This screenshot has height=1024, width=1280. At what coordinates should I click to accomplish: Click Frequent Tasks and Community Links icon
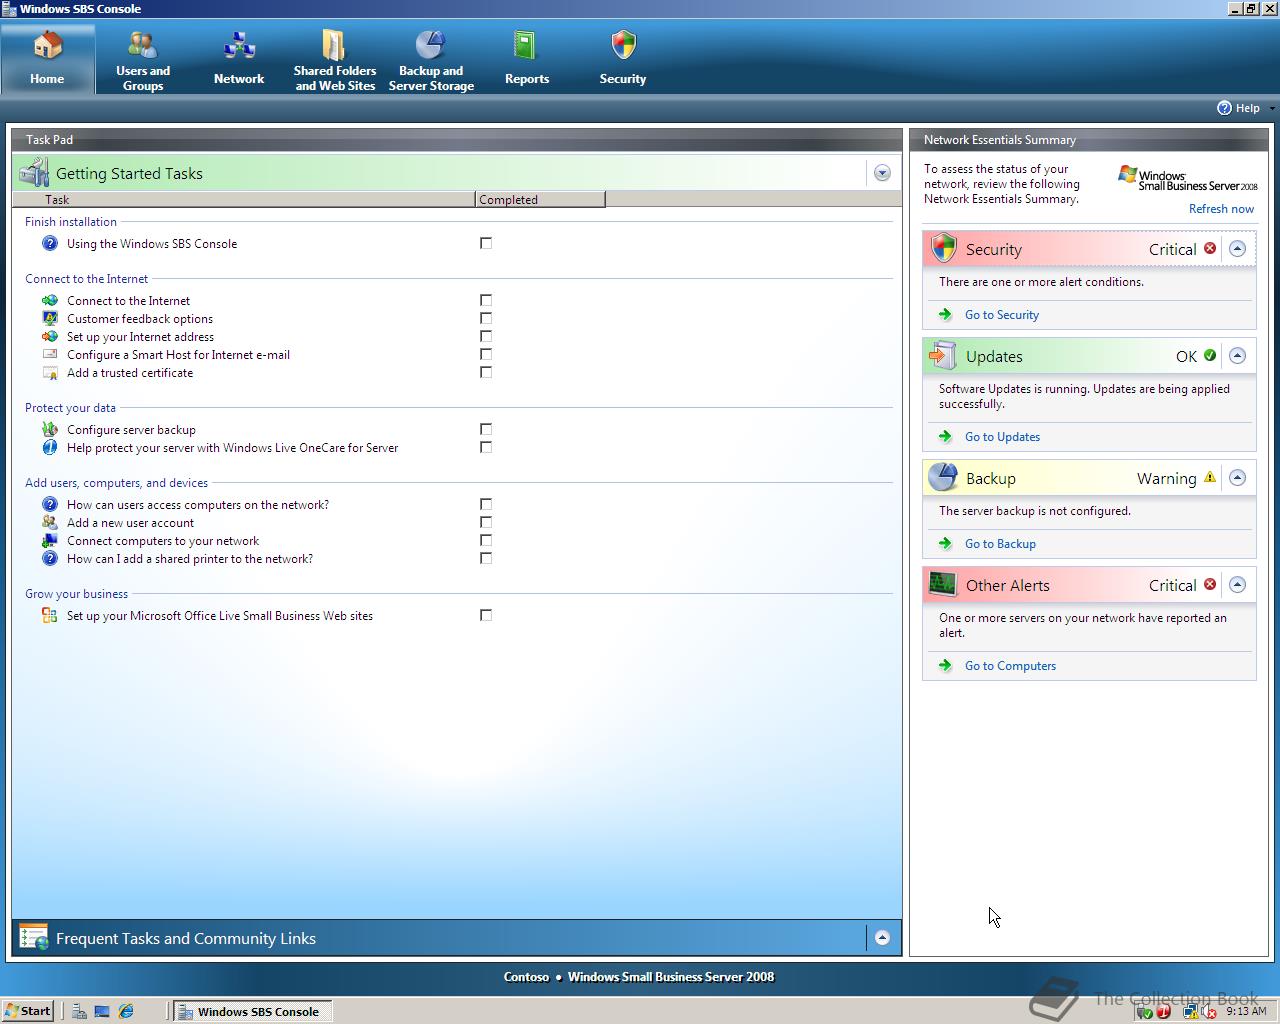[34, 937]
